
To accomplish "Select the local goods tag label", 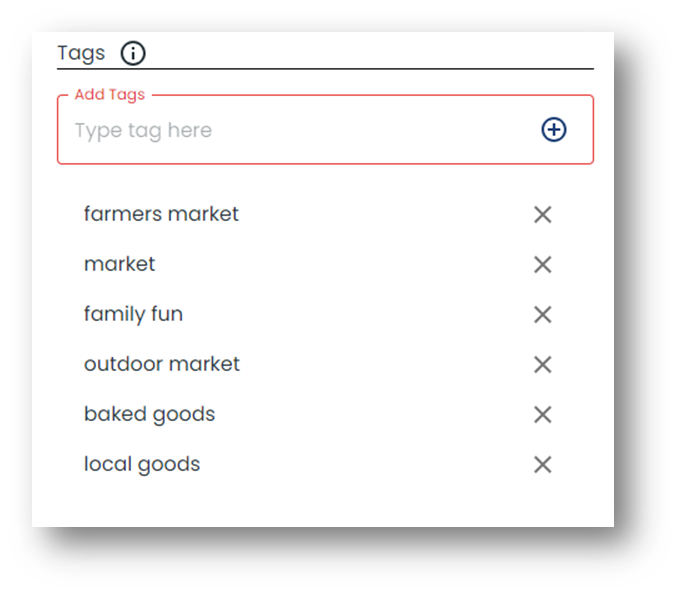I will [x=142, y=465].
